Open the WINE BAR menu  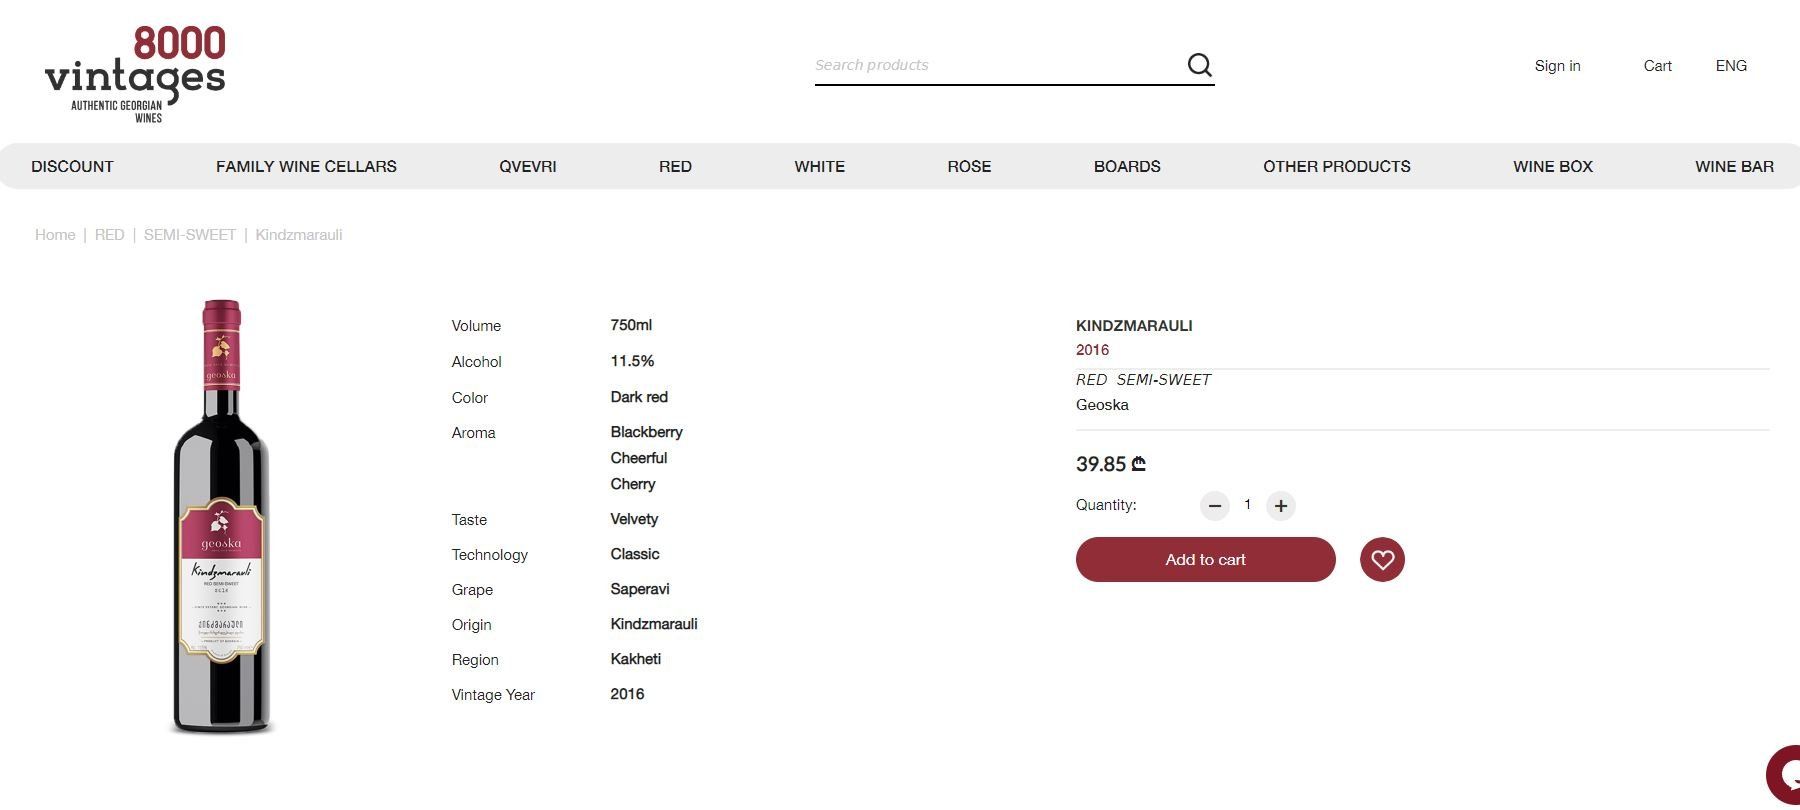(x=1735, y=167)
